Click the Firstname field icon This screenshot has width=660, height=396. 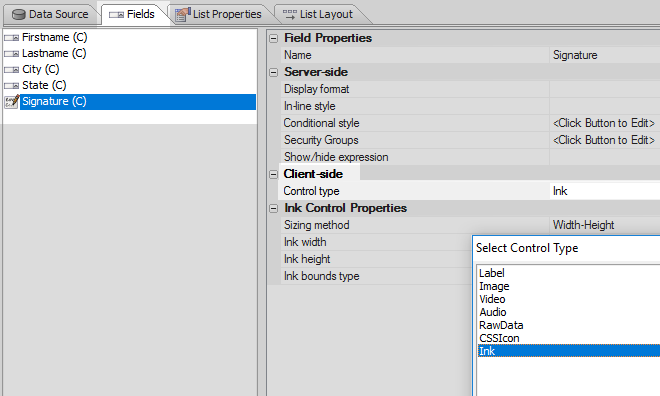12,38
